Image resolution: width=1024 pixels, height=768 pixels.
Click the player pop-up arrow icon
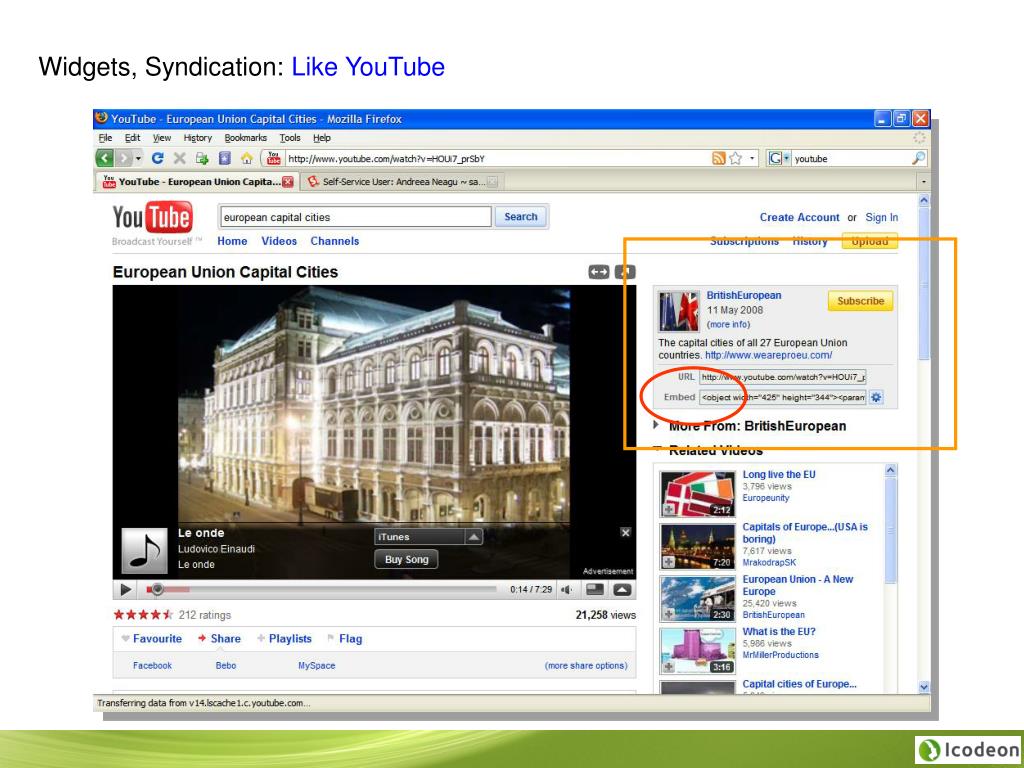coord(622,590)
